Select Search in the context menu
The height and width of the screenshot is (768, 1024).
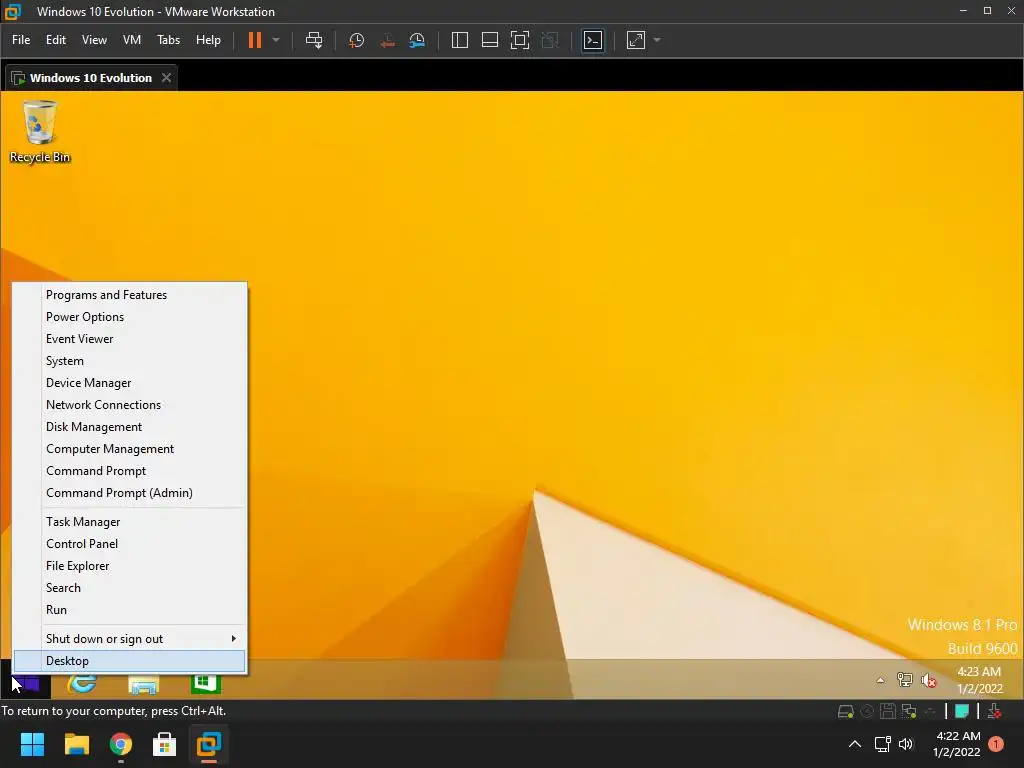[x=129, y=588]
